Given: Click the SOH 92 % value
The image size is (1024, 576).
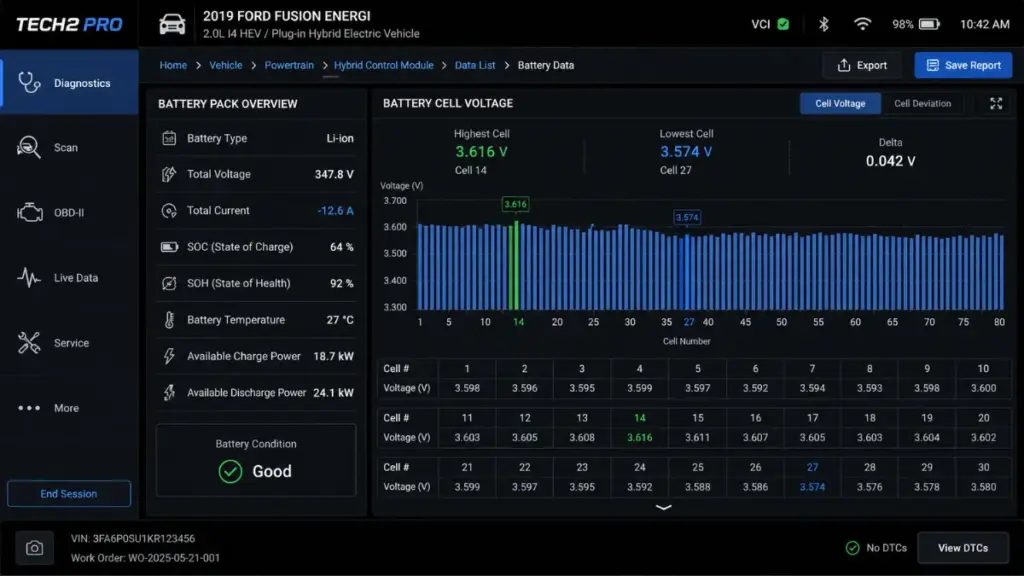Looking at the screenshot, I should click(x=342, y=283).
